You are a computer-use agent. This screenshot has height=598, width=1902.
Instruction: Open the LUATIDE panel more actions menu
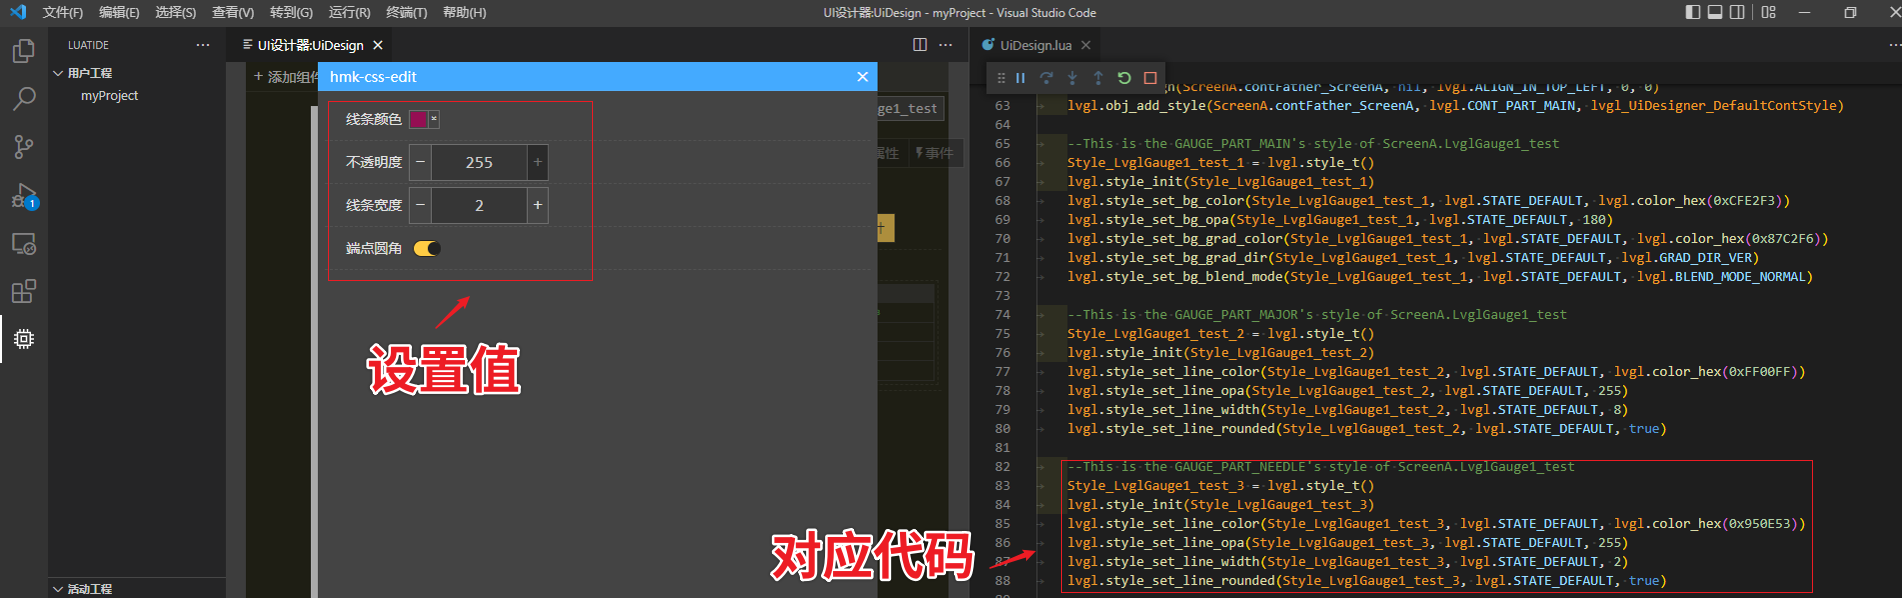(203, 45)
